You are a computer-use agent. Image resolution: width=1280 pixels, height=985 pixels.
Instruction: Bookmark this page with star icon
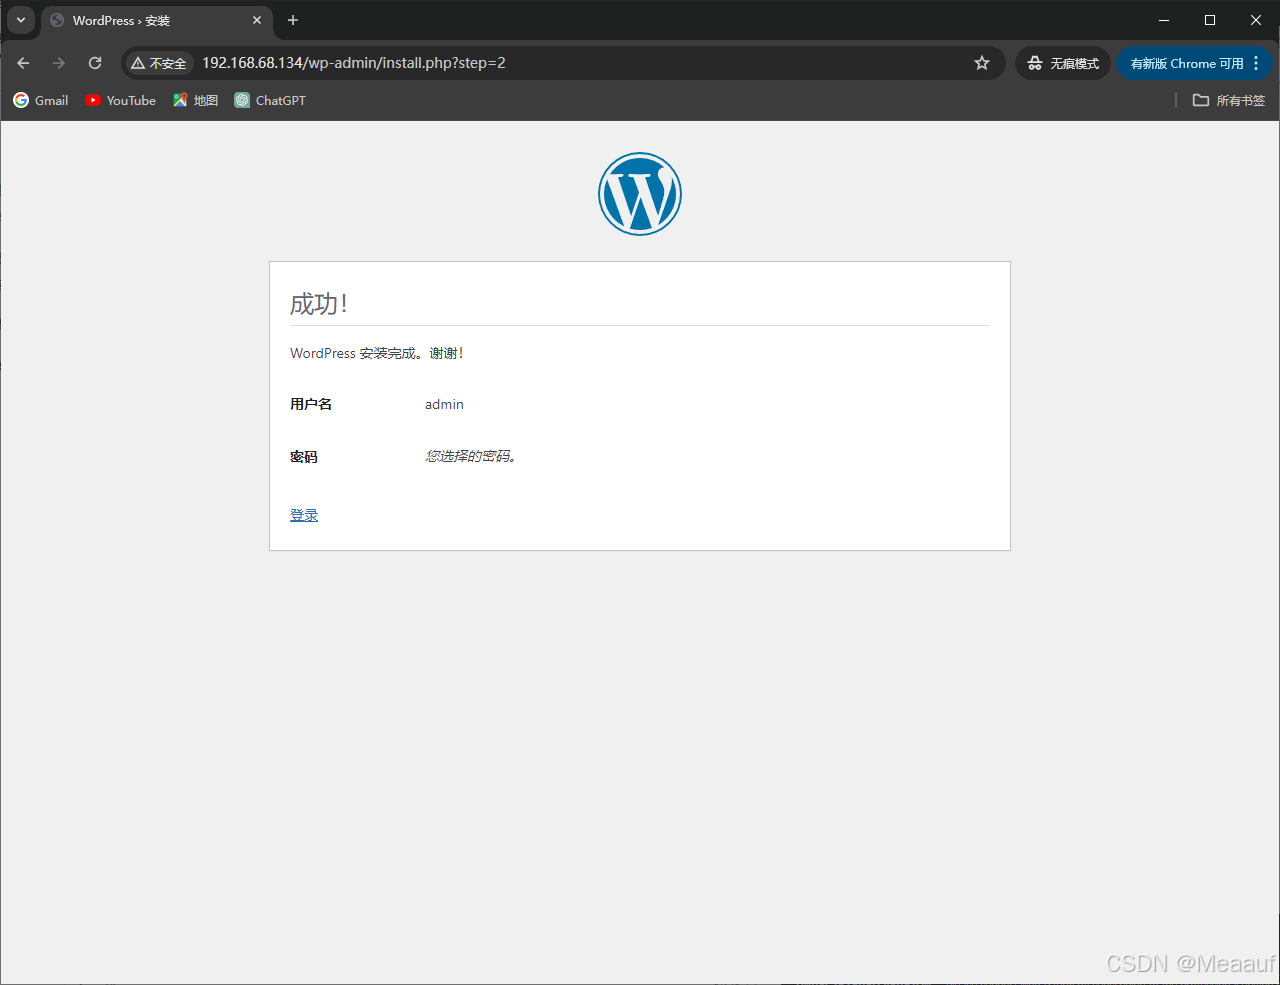[x=982, y=63]
